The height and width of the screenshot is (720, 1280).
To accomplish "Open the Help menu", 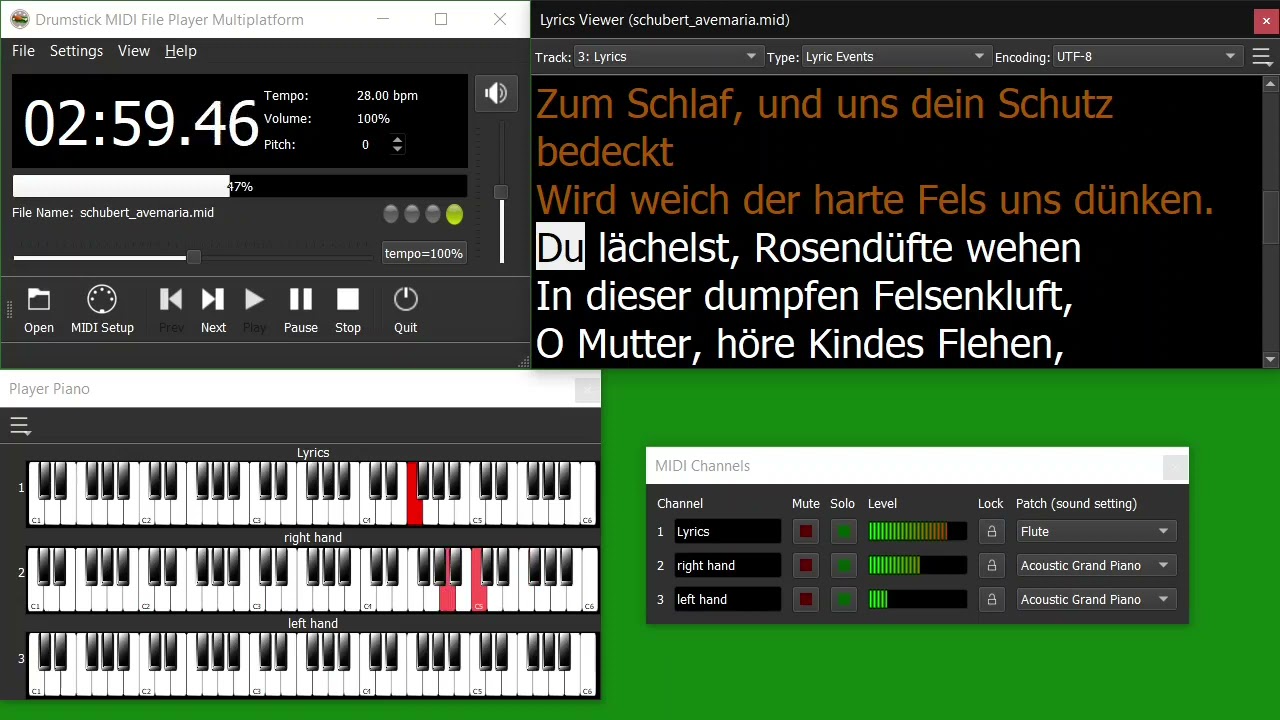I will click(181, 51).
